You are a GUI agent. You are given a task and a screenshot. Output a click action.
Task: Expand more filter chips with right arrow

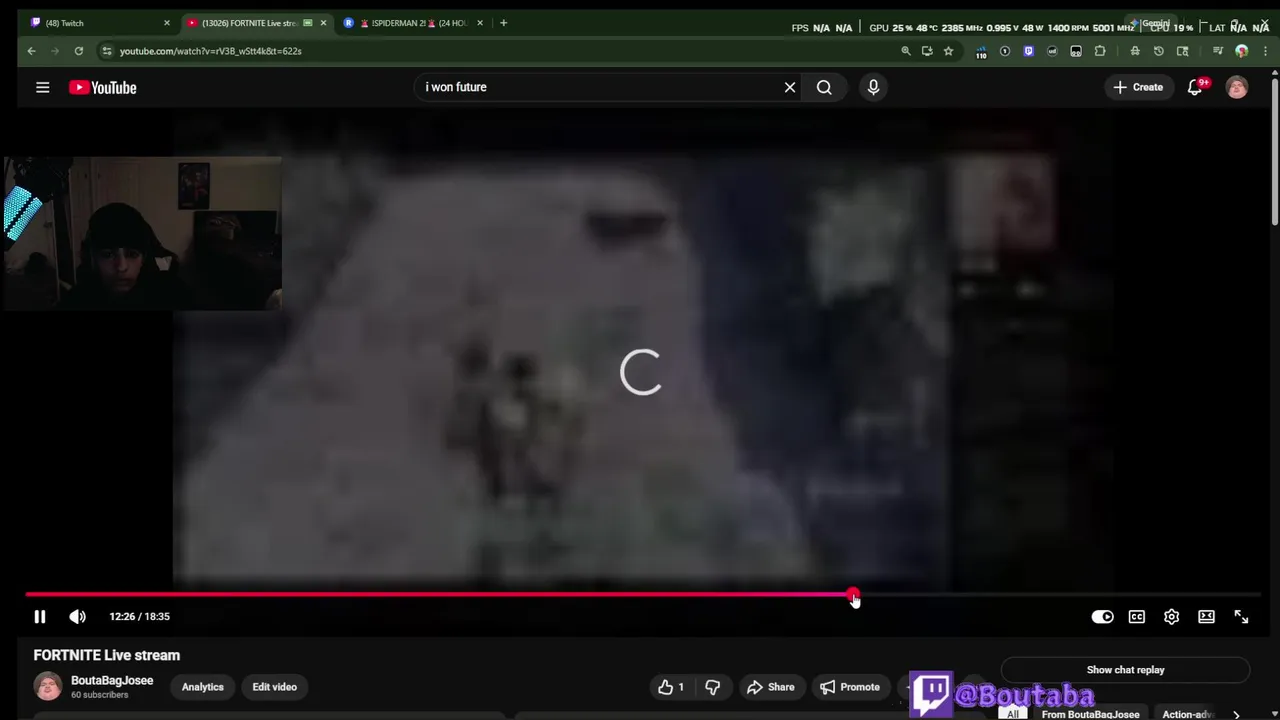point(1236,714)
